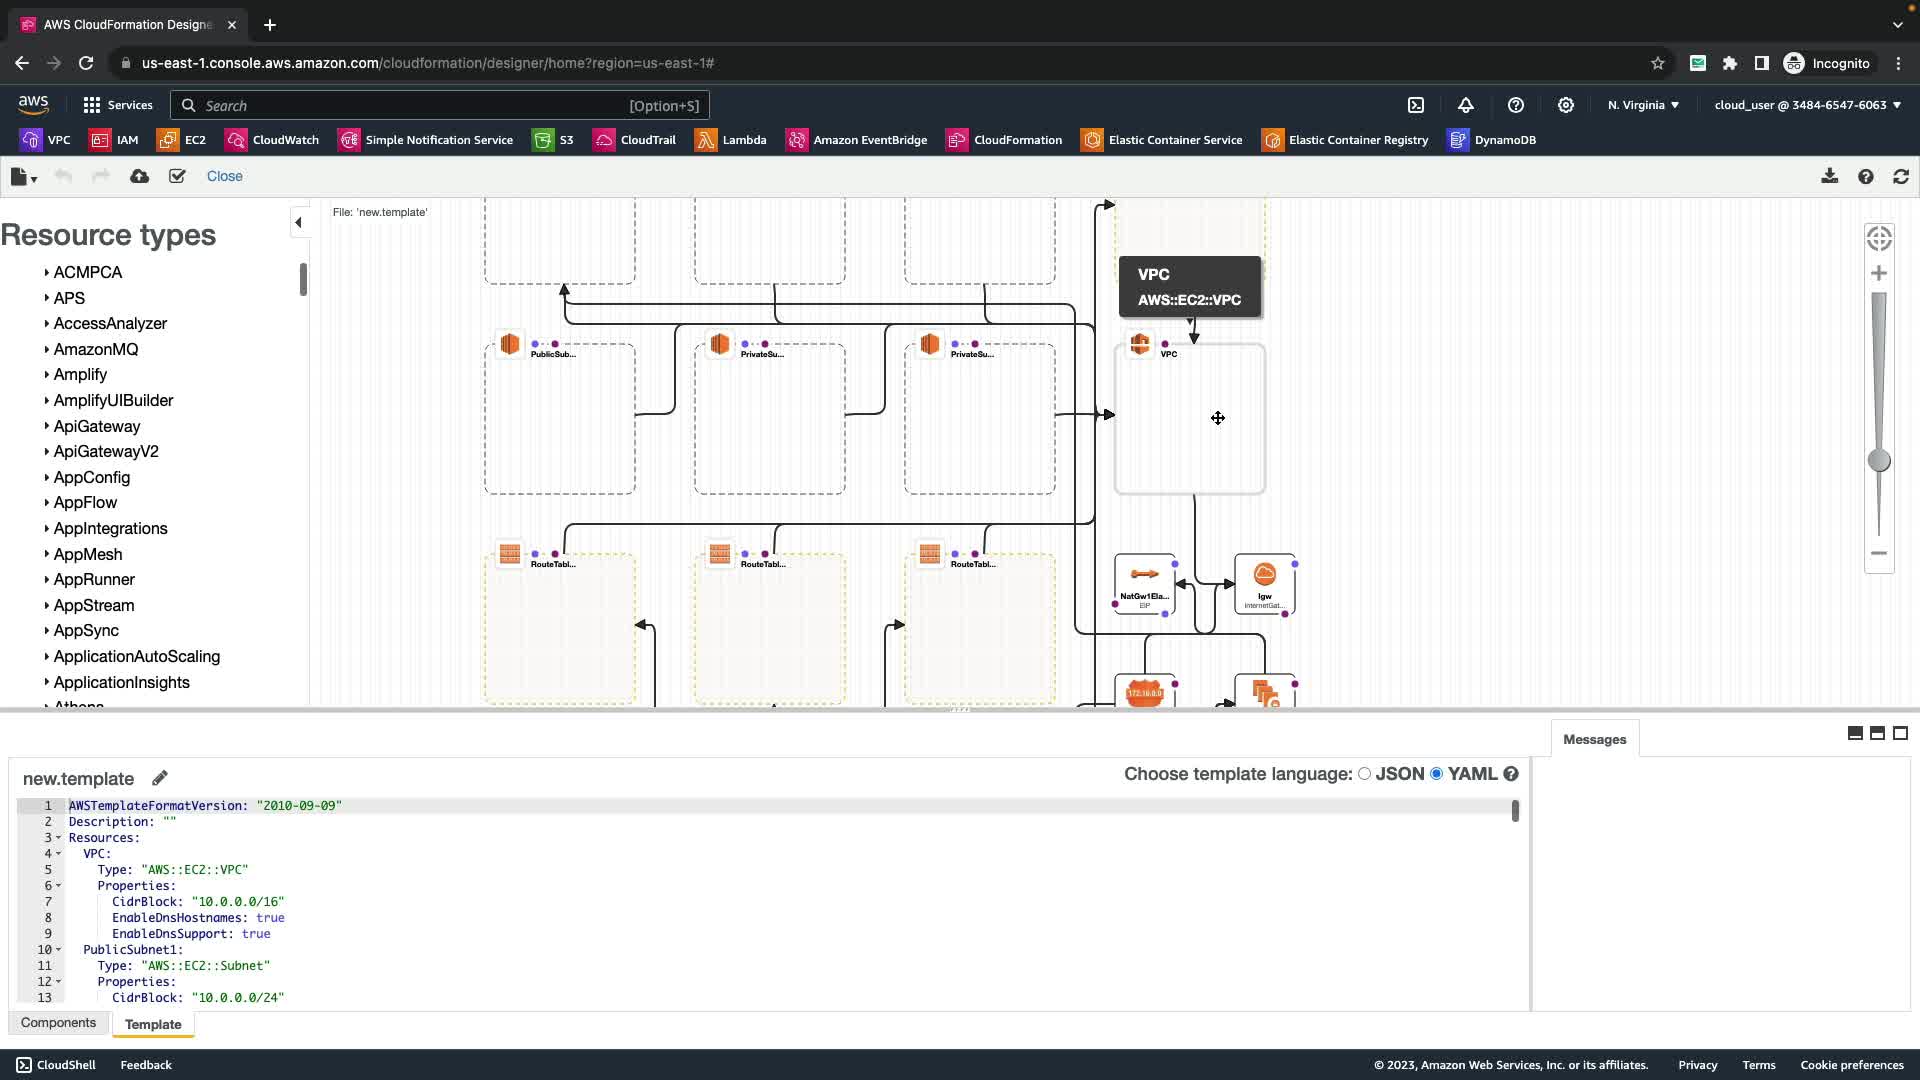This screenshot has height=1080, width=1920.
Task: Open the File menu dropdown
Action: pos(23,177)
